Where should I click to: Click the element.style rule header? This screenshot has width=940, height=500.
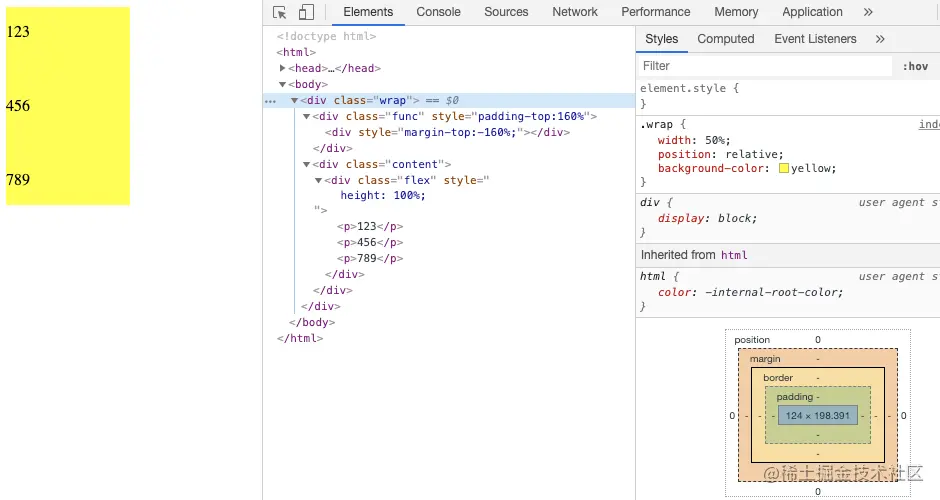tap(689, 88)
